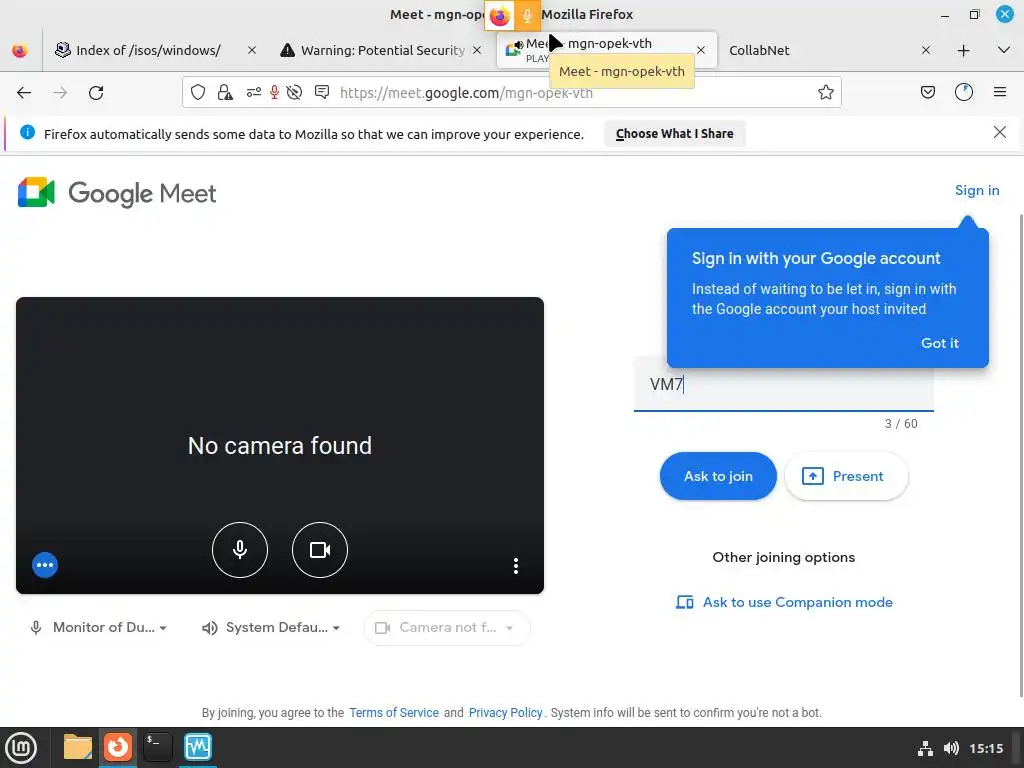This screenshot has width=1024, height=768.
Task: Close the Warning: Potential Security tab
Action: click(x=477, y=50)
